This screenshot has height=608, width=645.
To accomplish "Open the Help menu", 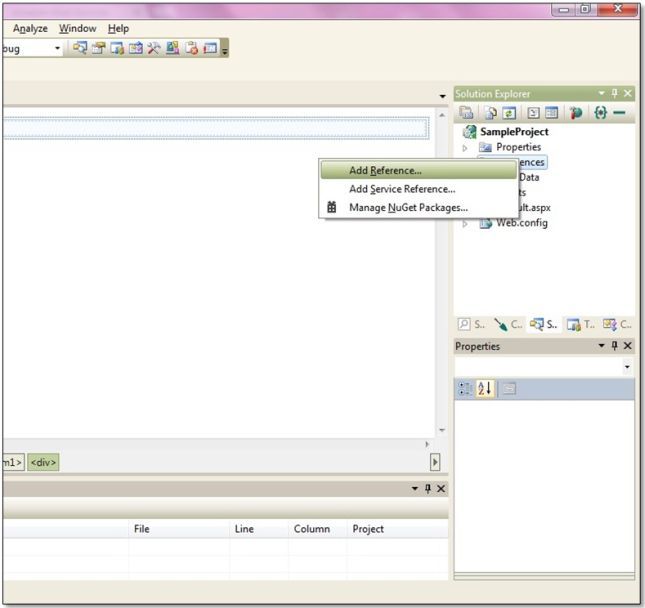I will click(x=118, y=28).
